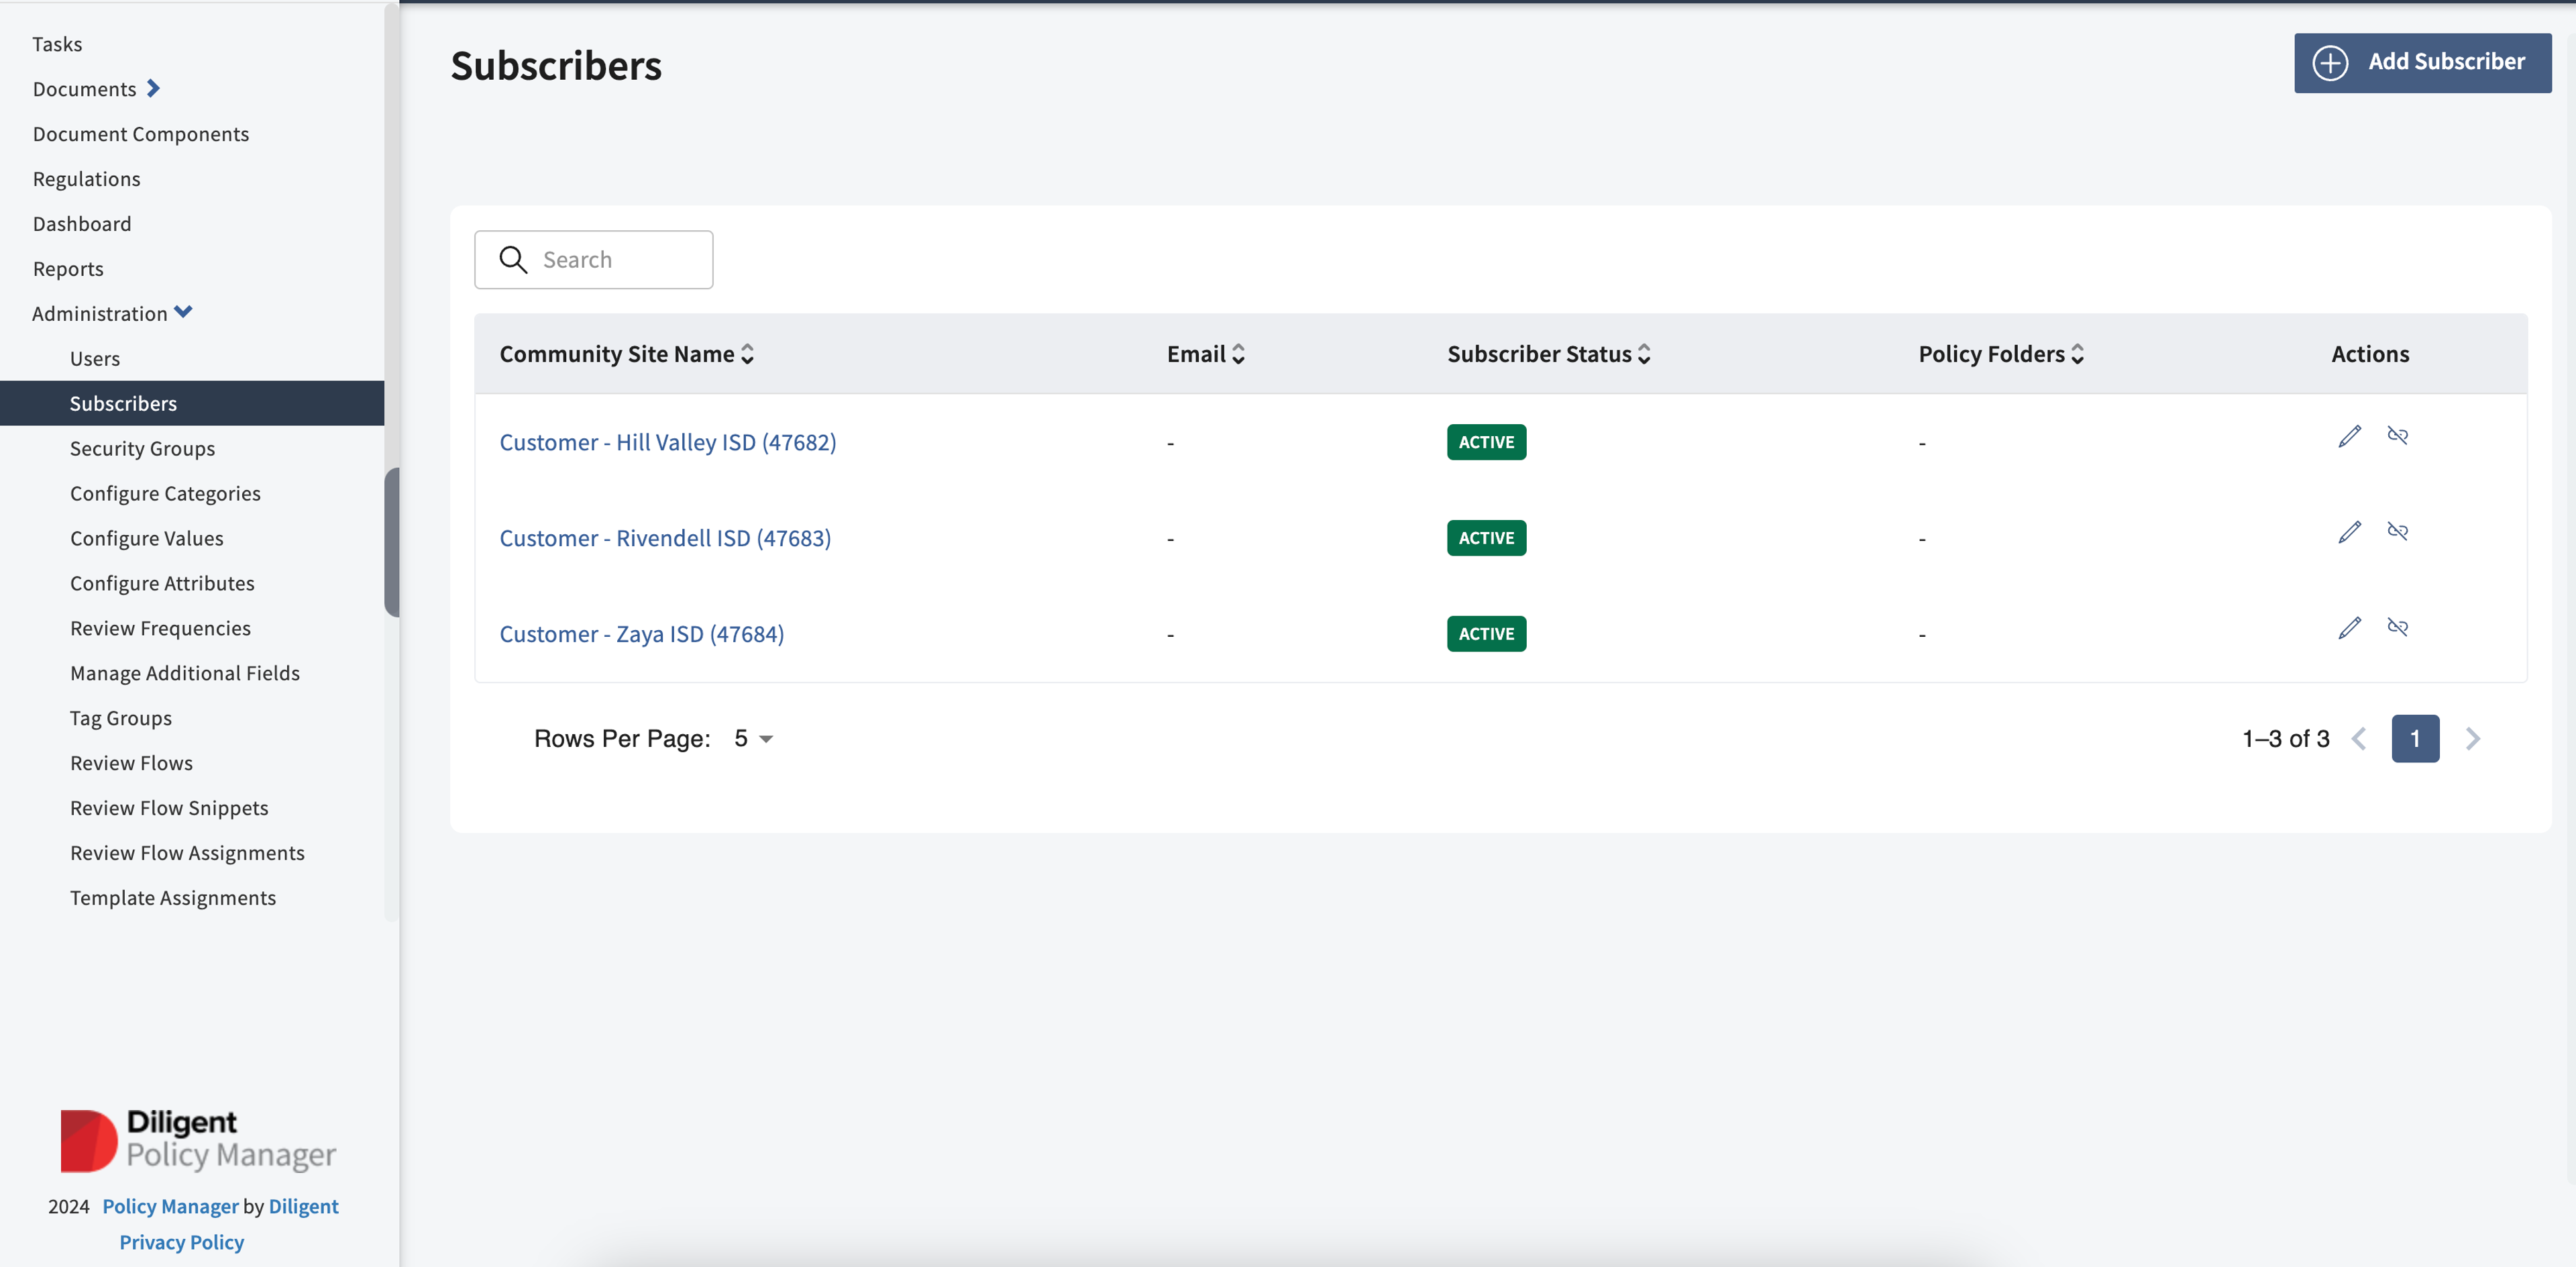Open Regulations in sidebar
2576x1267 pixels.
coord(86,179)
